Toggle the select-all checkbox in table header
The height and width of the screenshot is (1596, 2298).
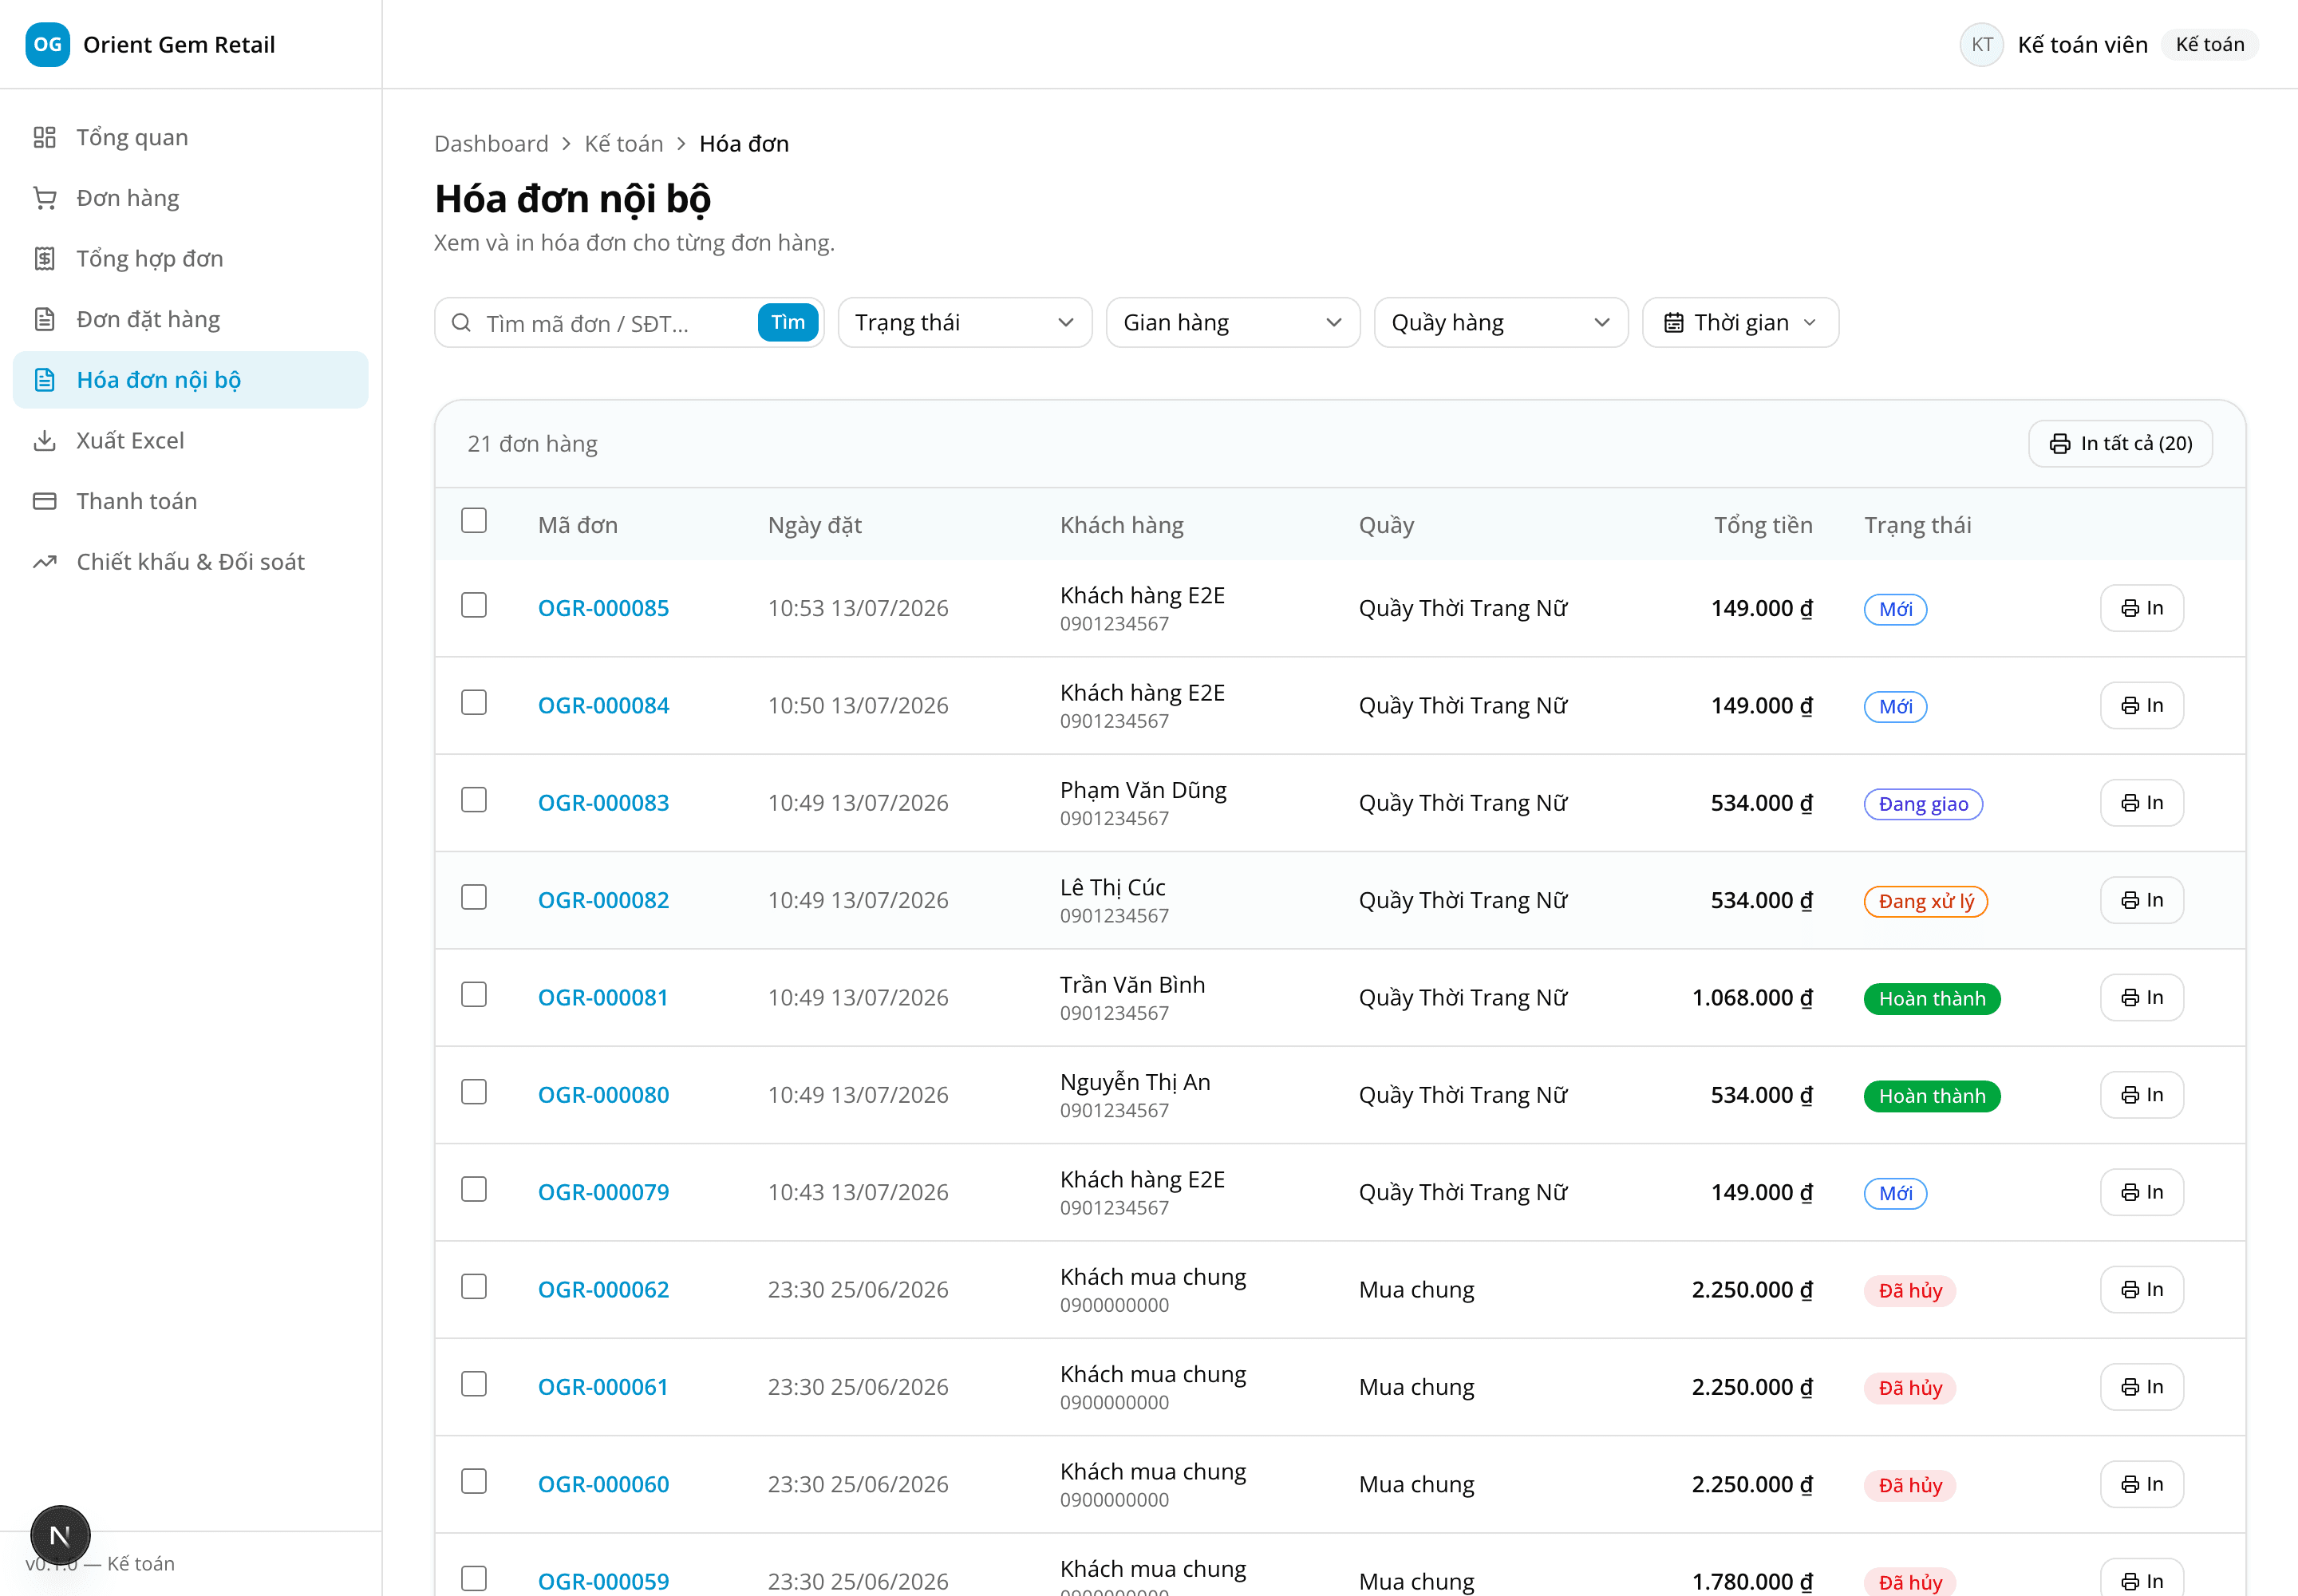click(x=474, y=521)
